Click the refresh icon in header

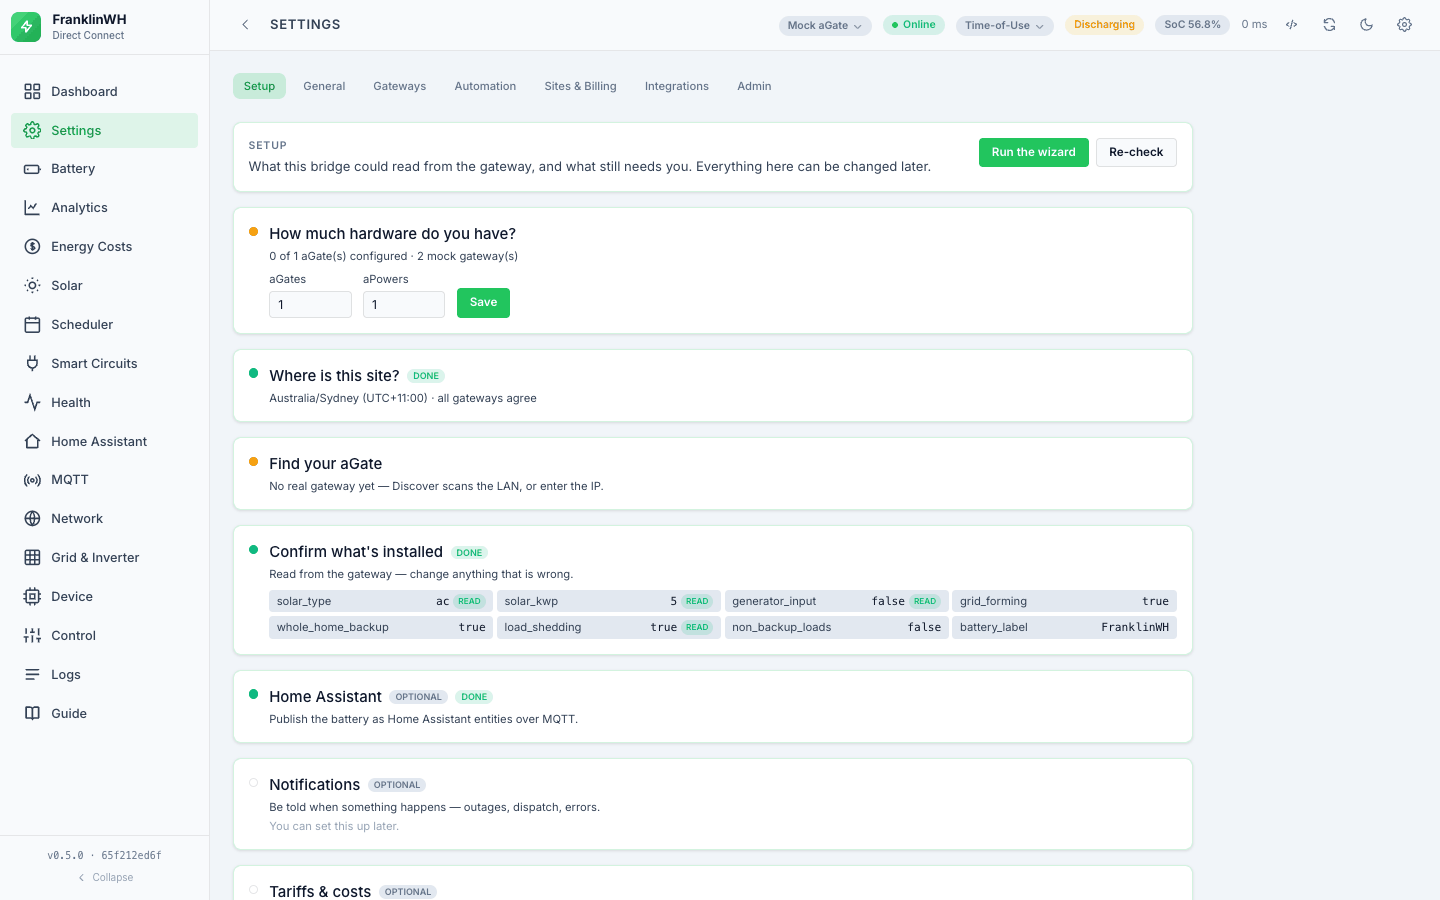click(1329, 25)
